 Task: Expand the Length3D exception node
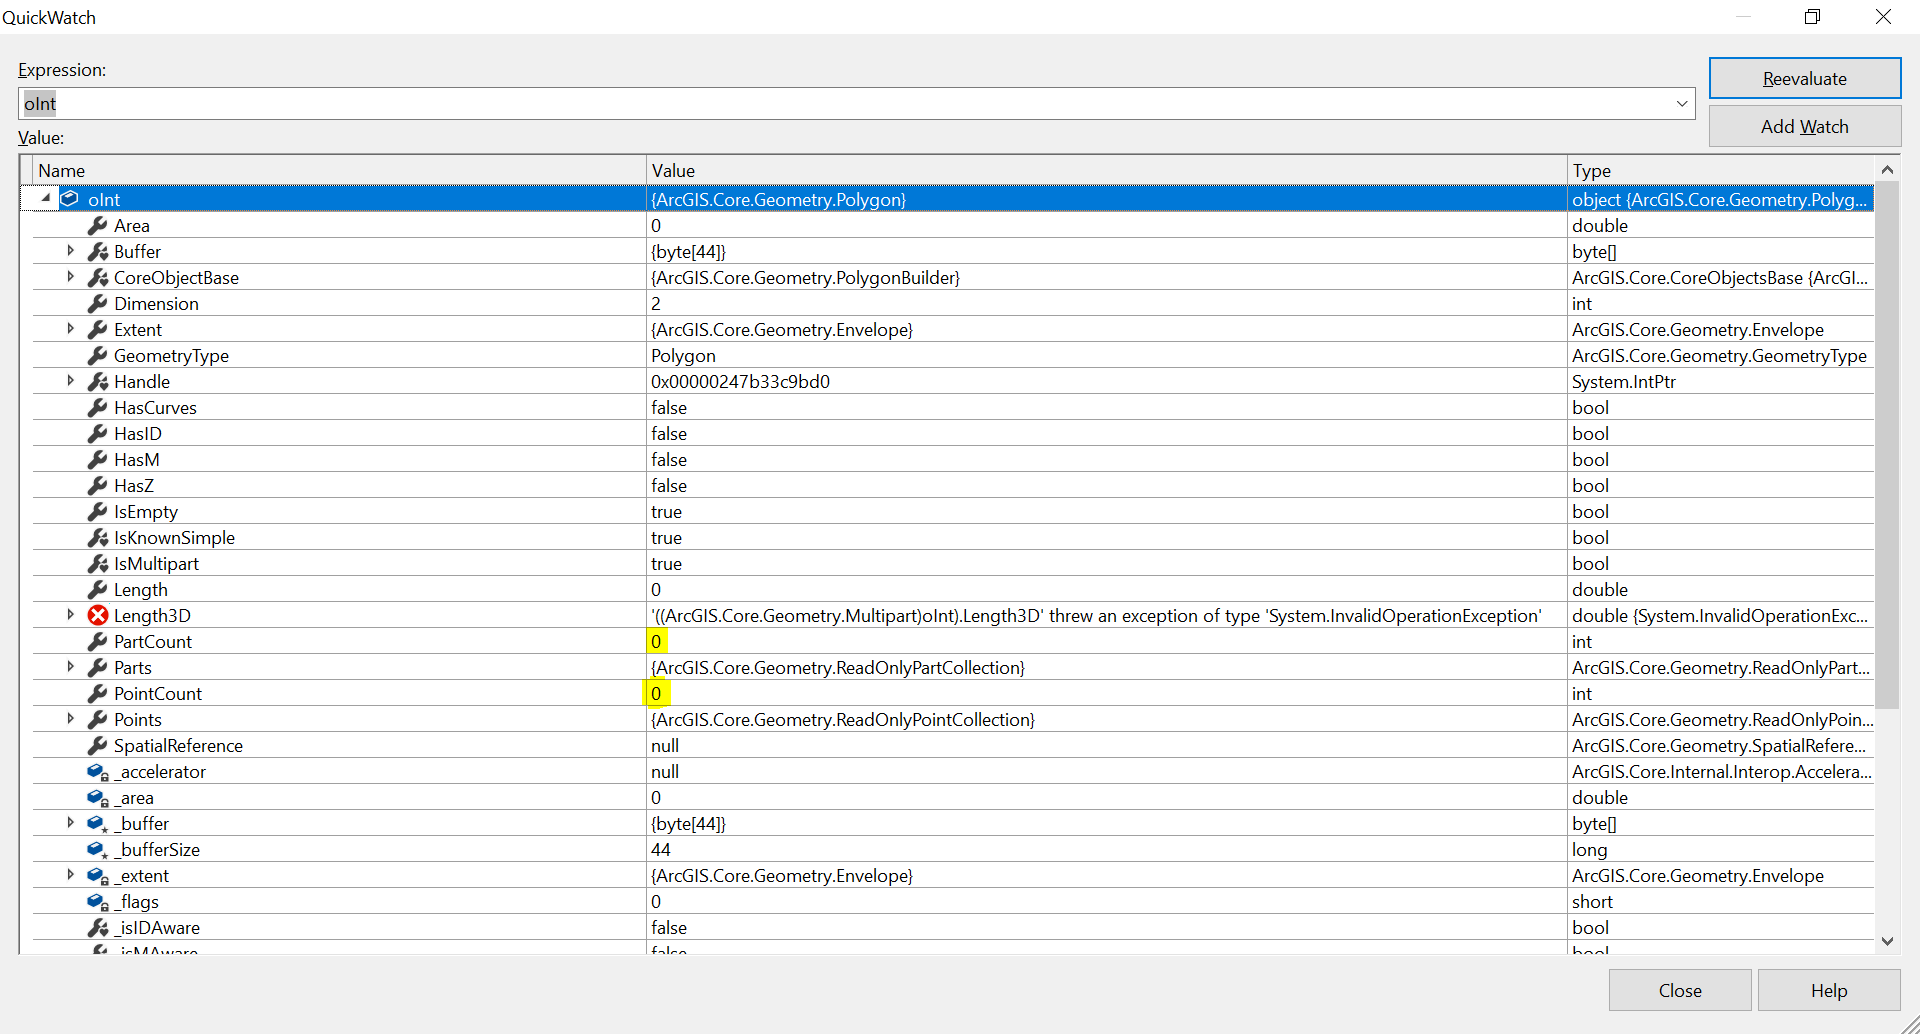(70, 615)
